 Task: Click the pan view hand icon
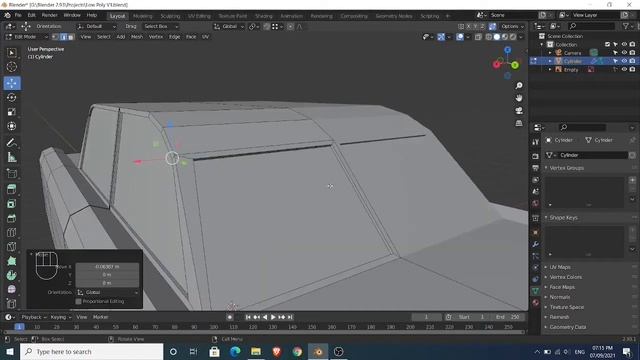pos(519,98)
